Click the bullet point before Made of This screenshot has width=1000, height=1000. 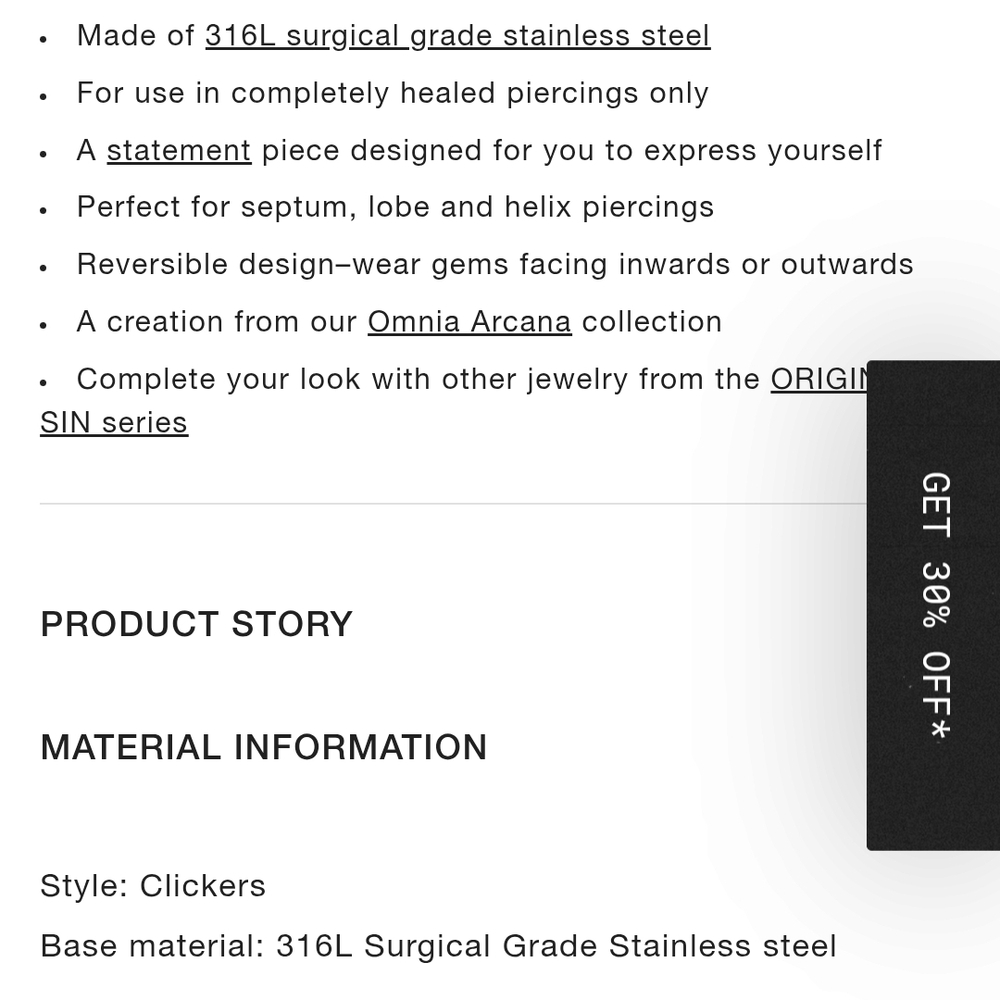[x=43, y=40]
